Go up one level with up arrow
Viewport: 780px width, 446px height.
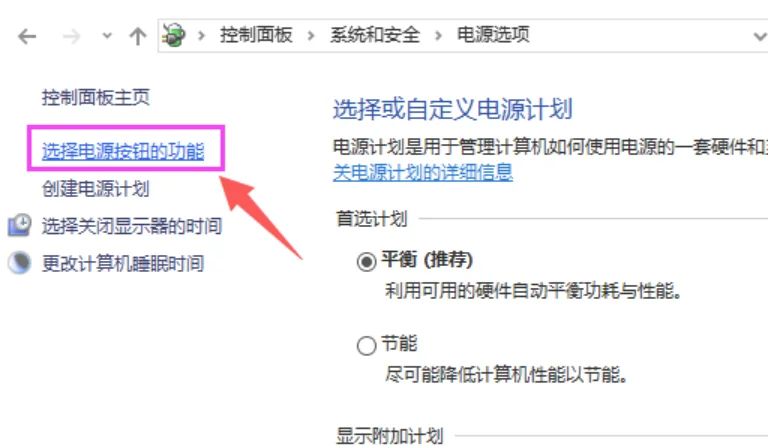(138, 36)
